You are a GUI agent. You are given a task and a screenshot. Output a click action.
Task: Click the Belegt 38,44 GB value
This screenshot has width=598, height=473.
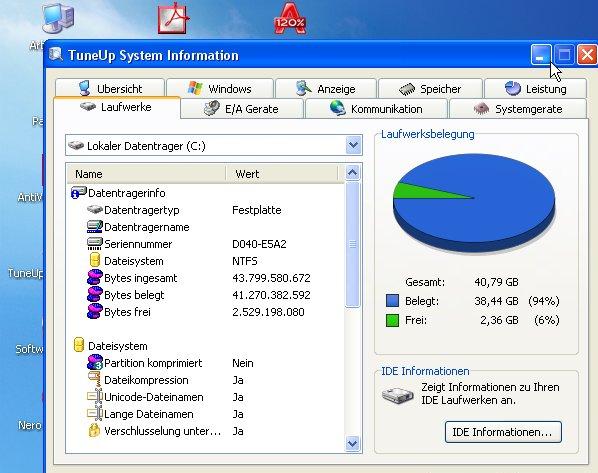pos(496,301)
